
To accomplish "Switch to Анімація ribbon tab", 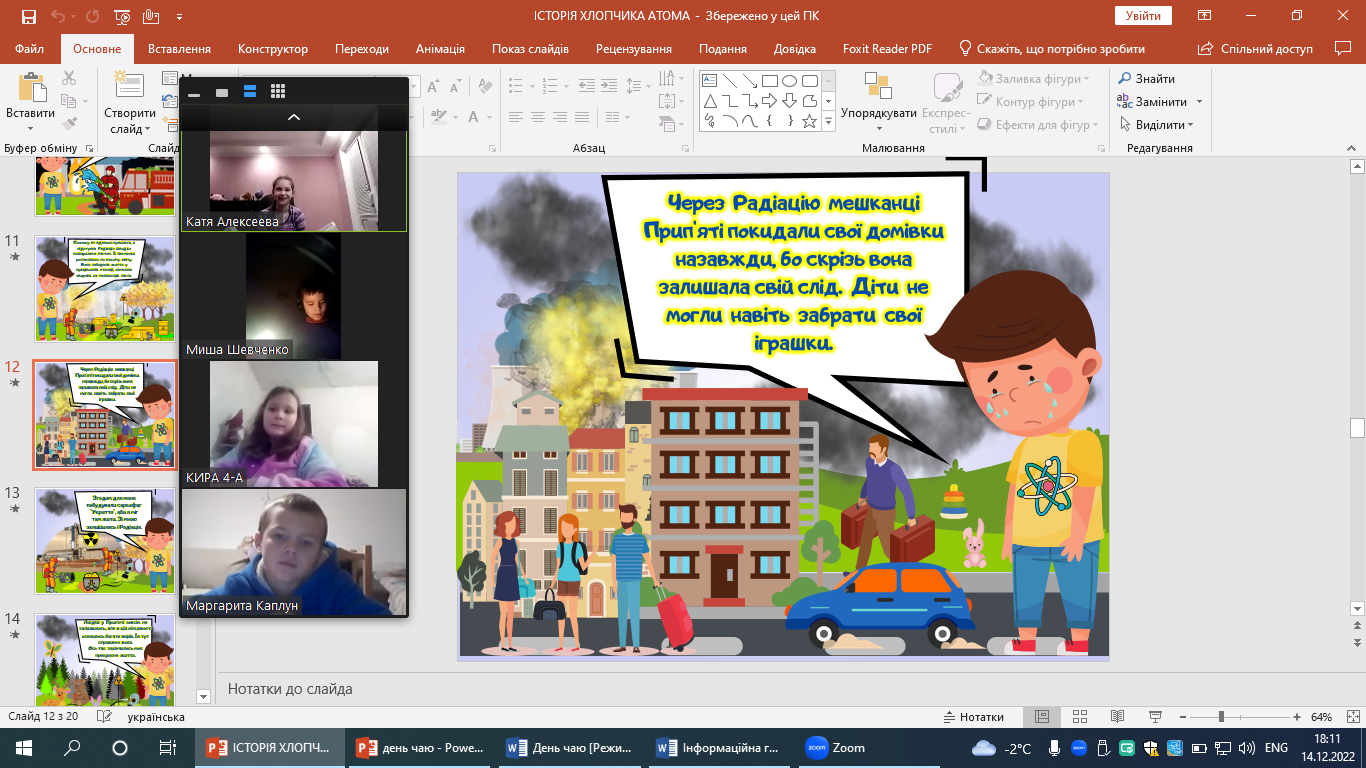I will pos(440,49).
